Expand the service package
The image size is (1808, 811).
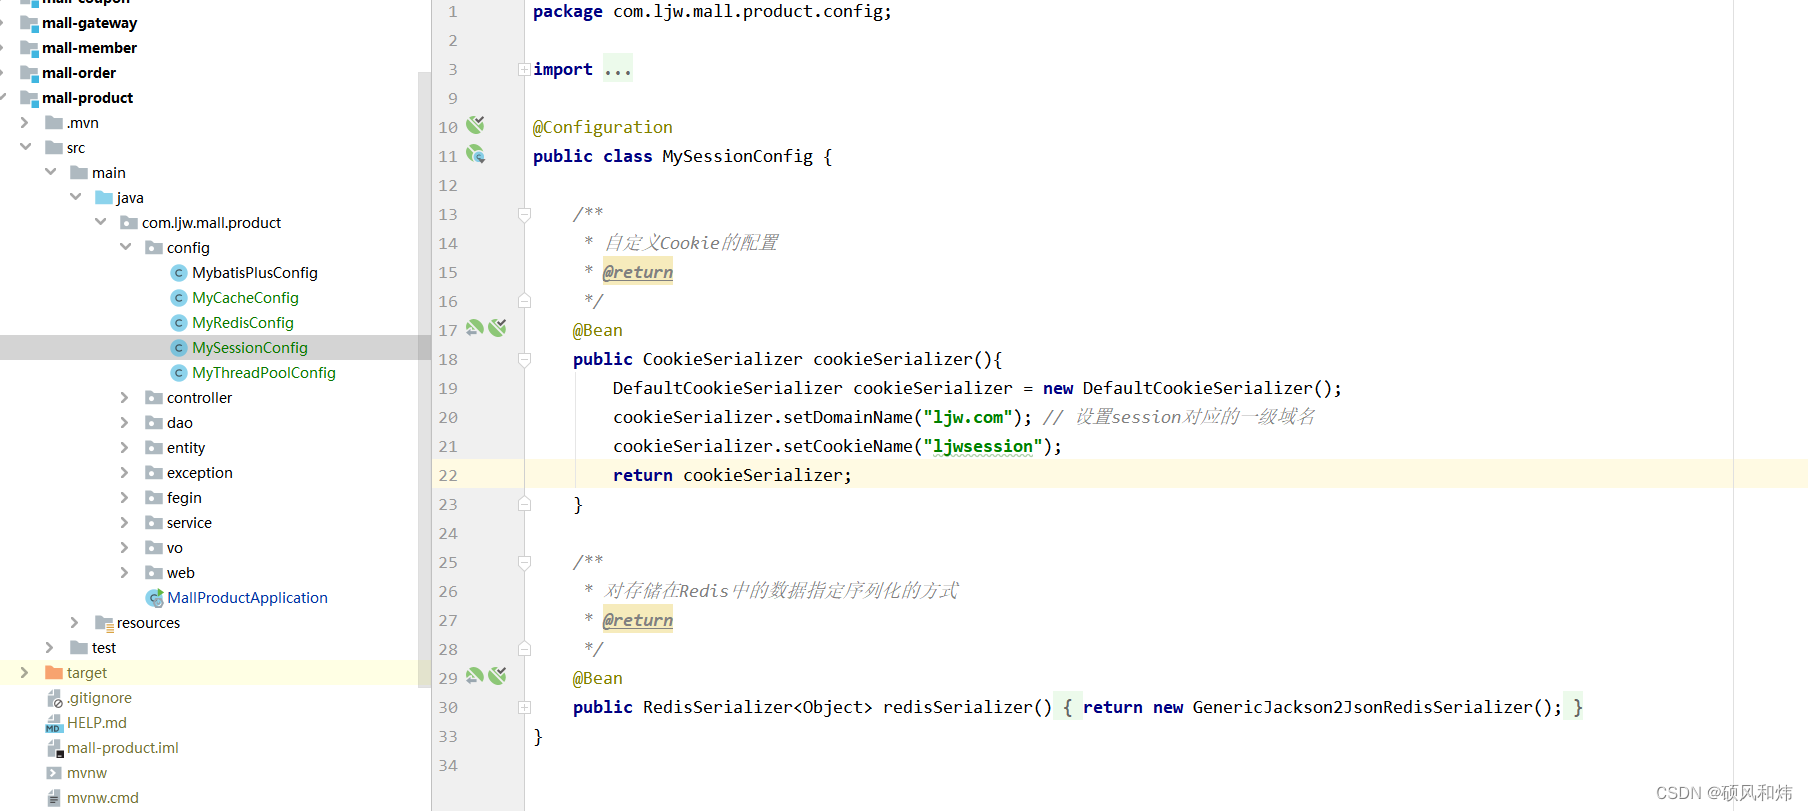coord(125,522)
